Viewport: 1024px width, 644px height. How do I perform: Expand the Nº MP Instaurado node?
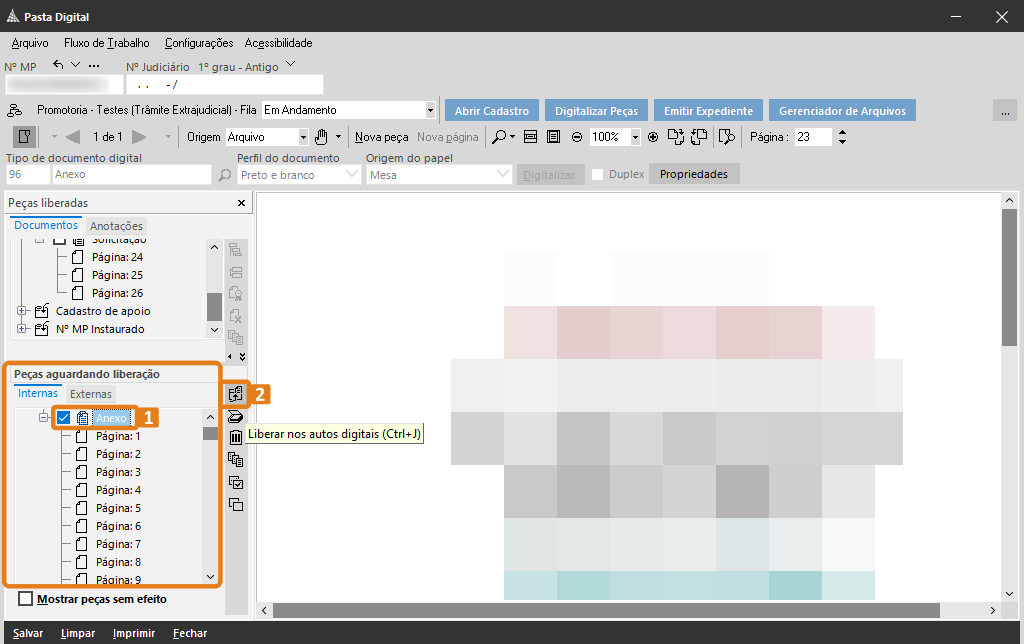[x=22, y=329]
